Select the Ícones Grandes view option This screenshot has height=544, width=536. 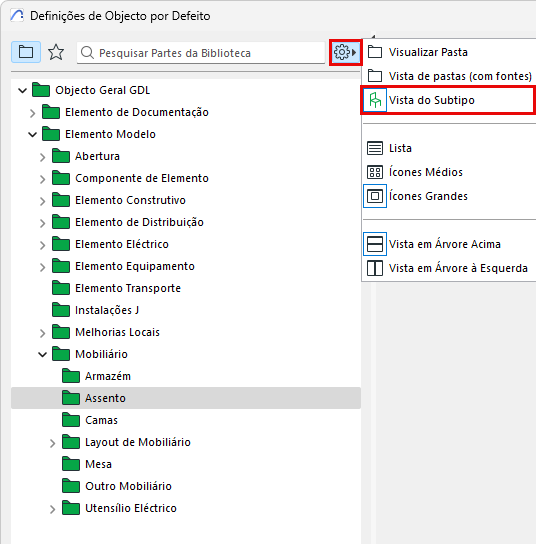(375, 196)
